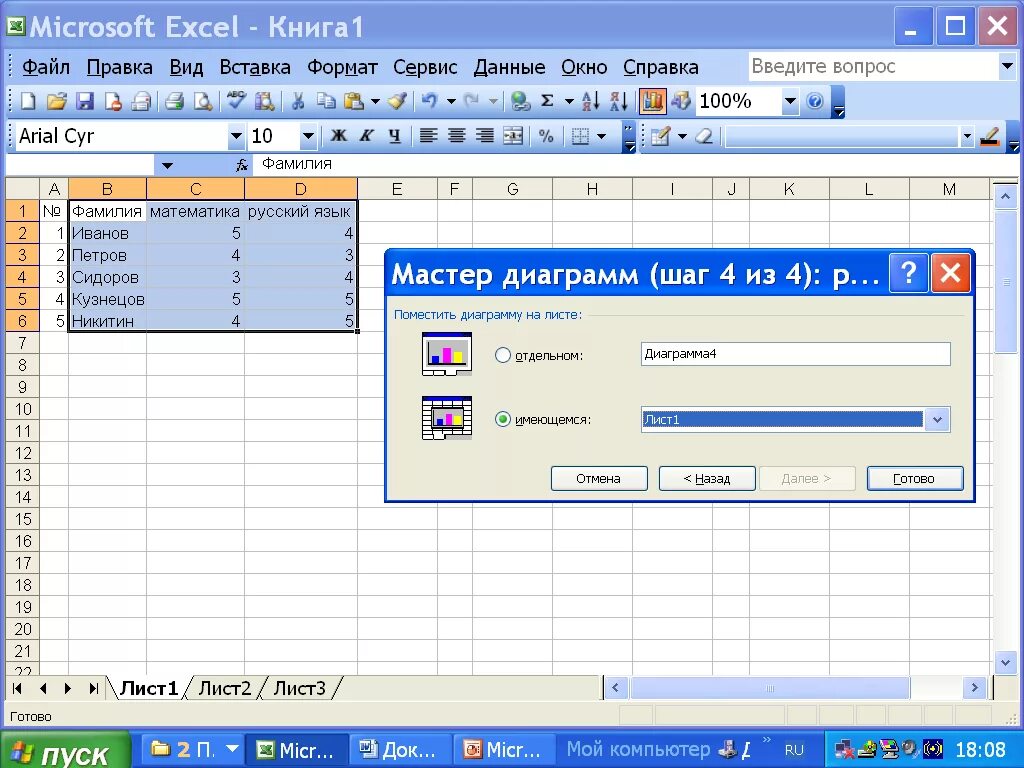Image resolution: width=1024 pixels, height=768 pixels.
Task: Click the insert function fx button
Action: pyautogui.click(x=242, y=165)
